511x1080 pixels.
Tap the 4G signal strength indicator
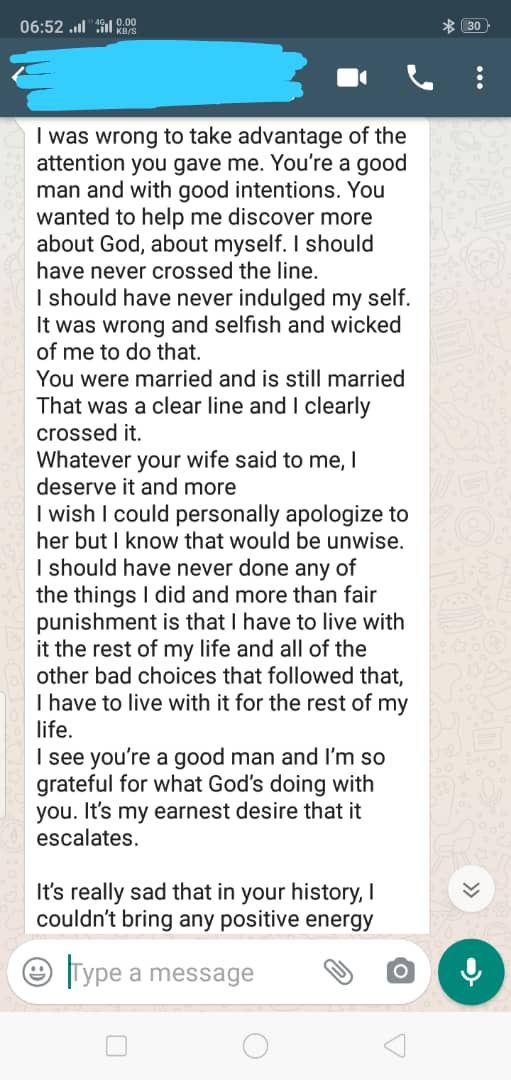click(103, 28)
